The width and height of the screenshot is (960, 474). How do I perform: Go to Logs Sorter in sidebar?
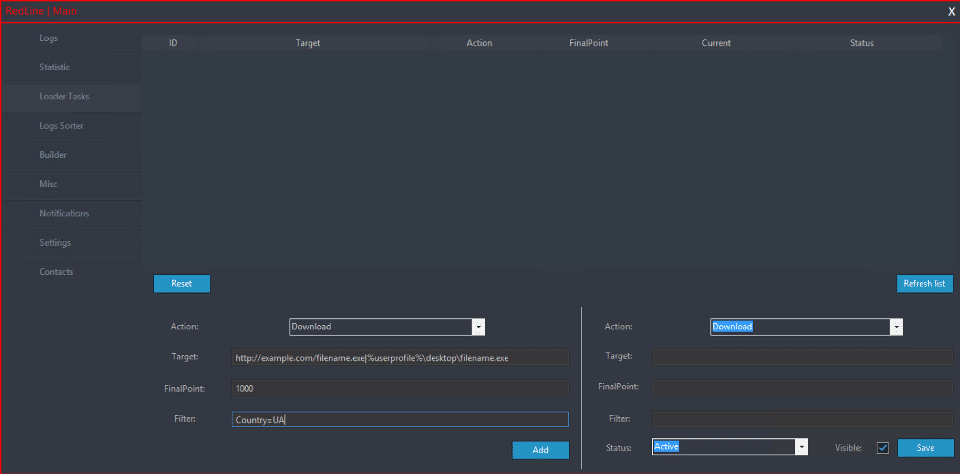coord(70,126)
